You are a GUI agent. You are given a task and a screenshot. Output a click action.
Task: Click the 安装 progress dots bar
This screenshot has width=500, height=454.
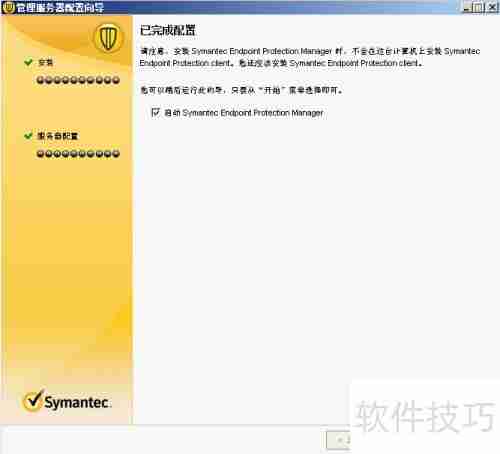click(78, 80)
